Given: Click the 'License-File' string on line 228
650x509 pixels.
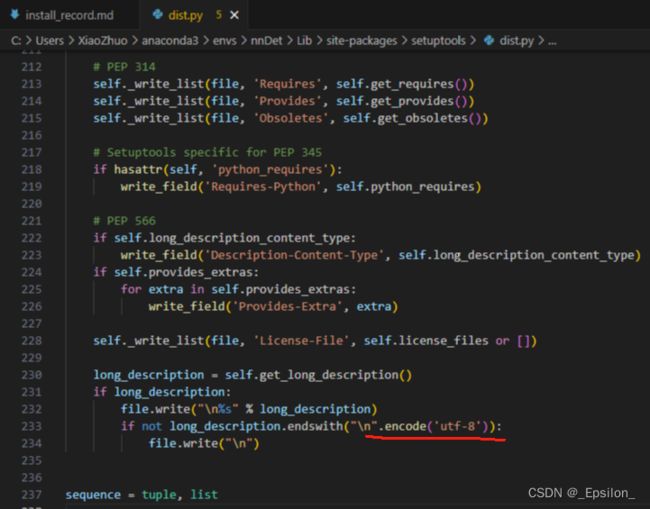Looking at the screenshot, I should click(x=301, y=341).
